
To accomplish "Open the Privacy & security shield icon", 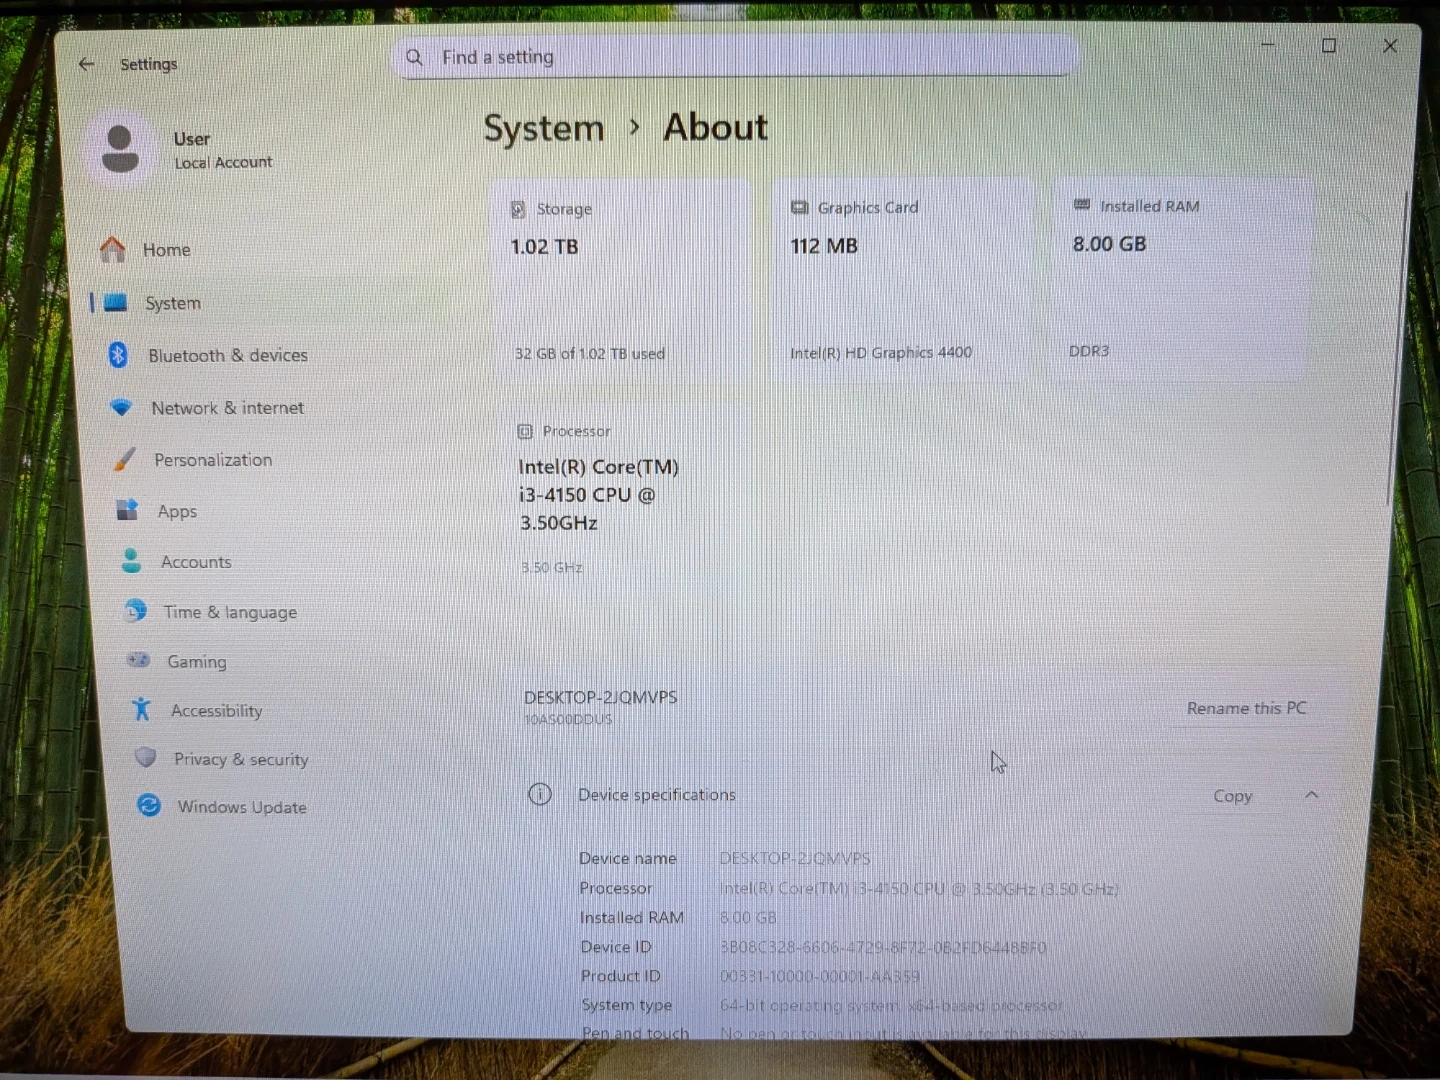I will (145, 758).
